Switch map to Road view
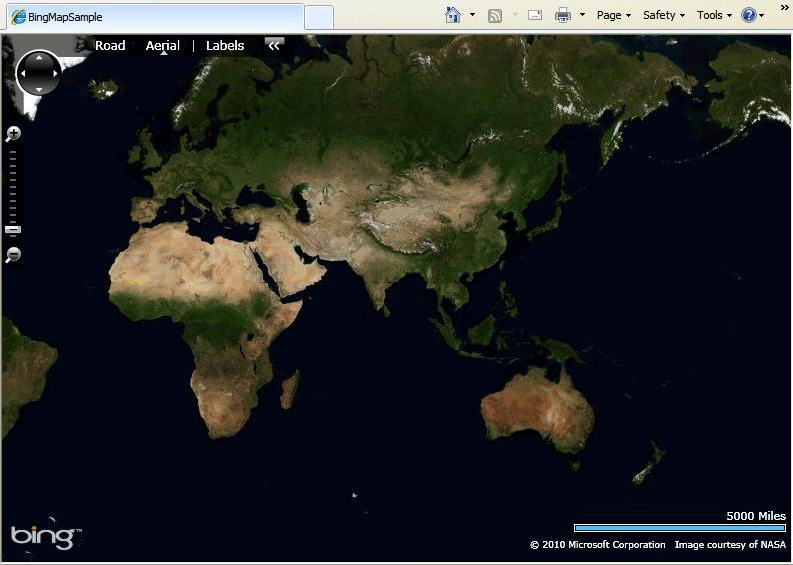The width and height of the screenshot is (793, 565). (110, 46)
